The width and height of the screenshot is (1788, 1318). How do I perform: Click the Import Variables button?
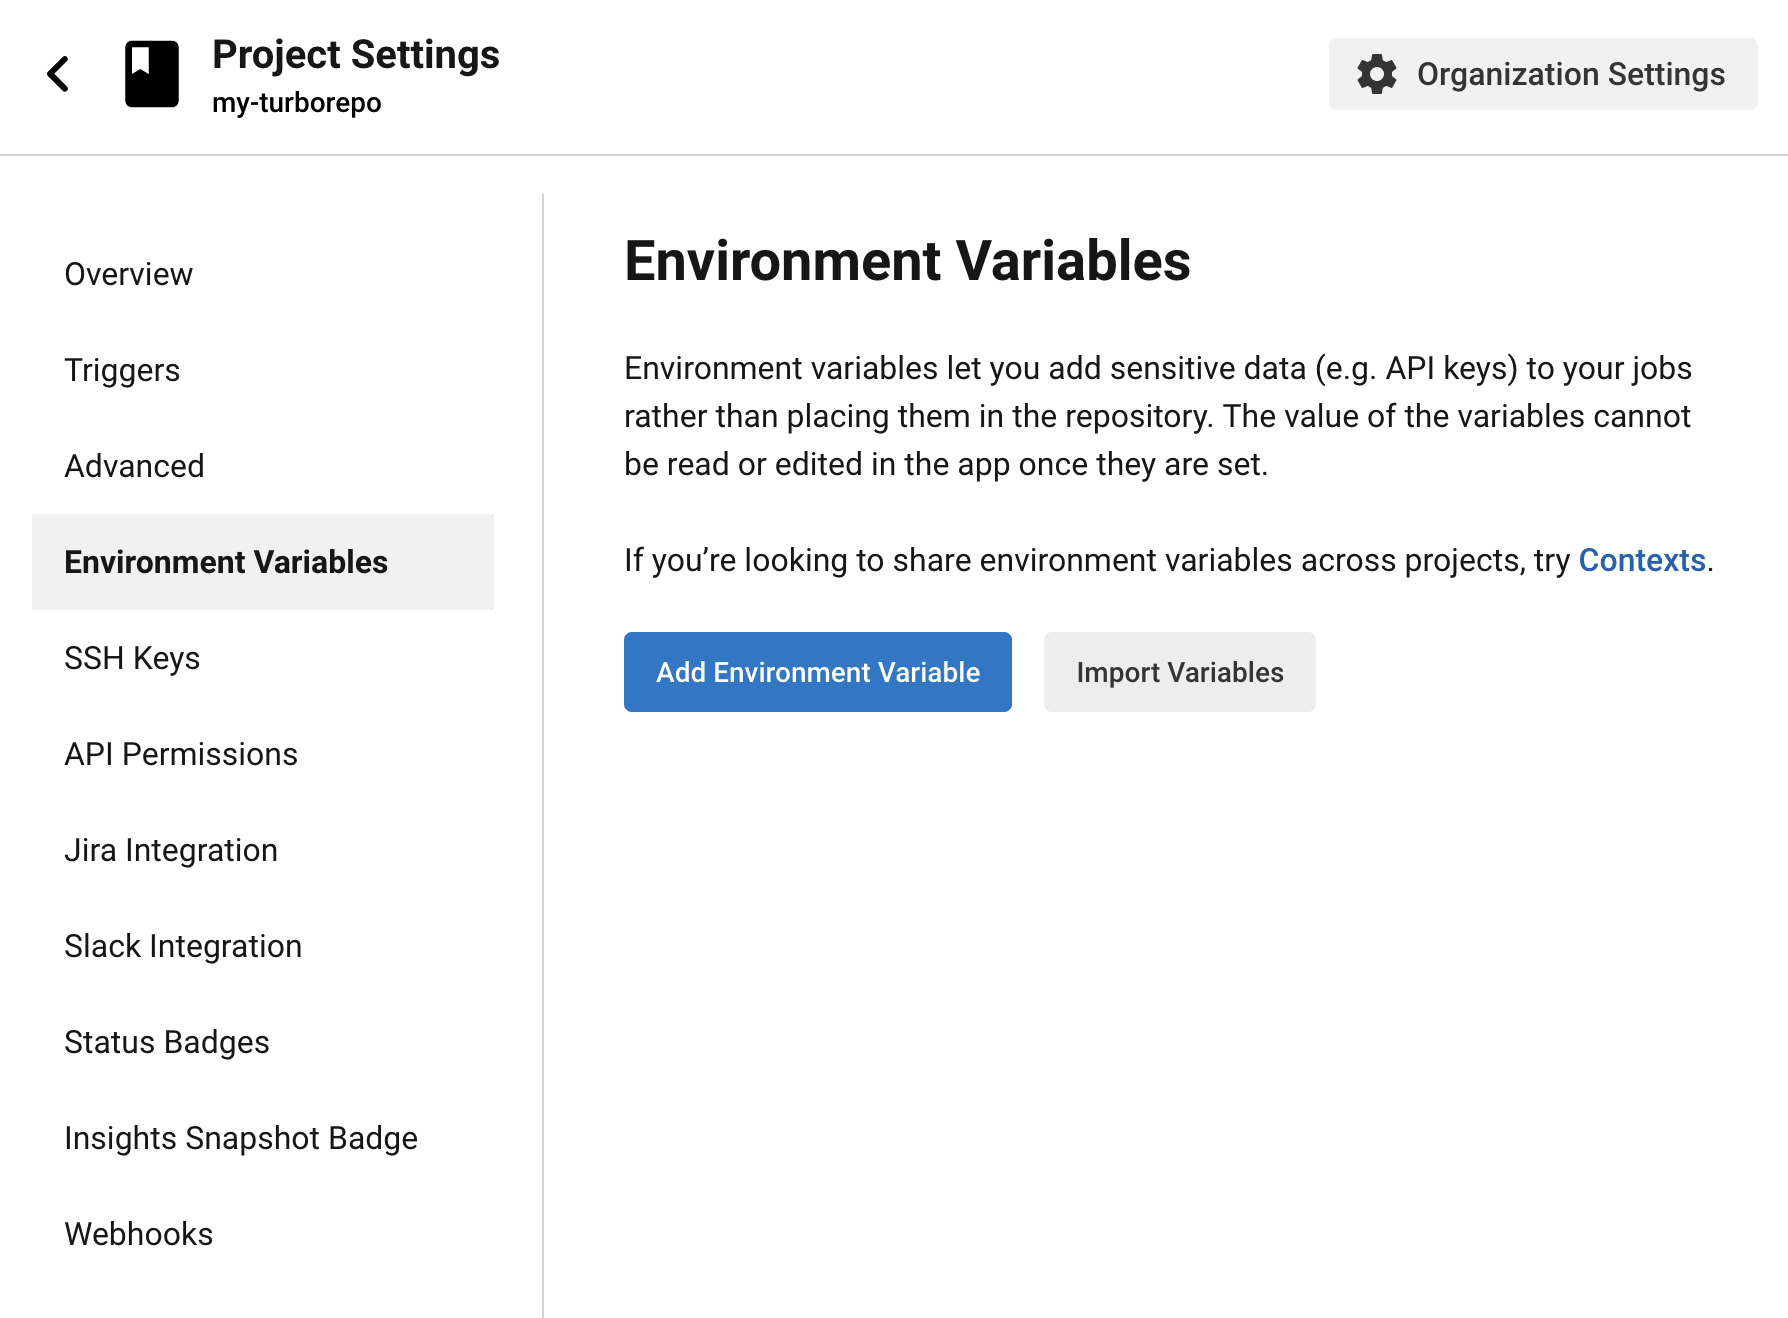1179,672
